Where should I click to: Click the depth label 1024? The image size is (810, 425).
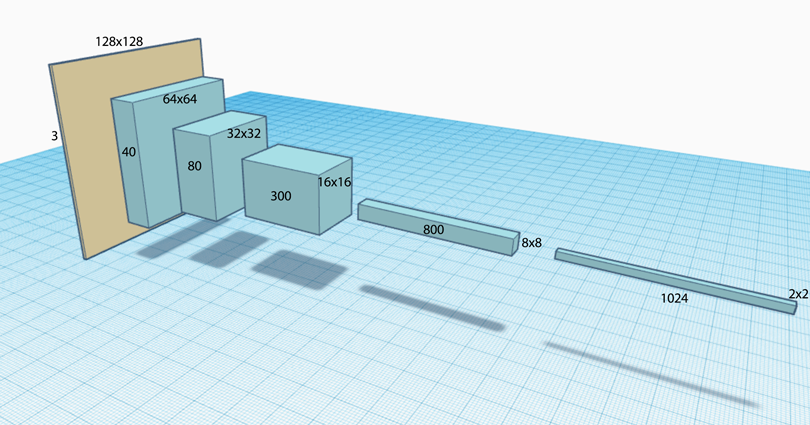click(x=675, y=298)
